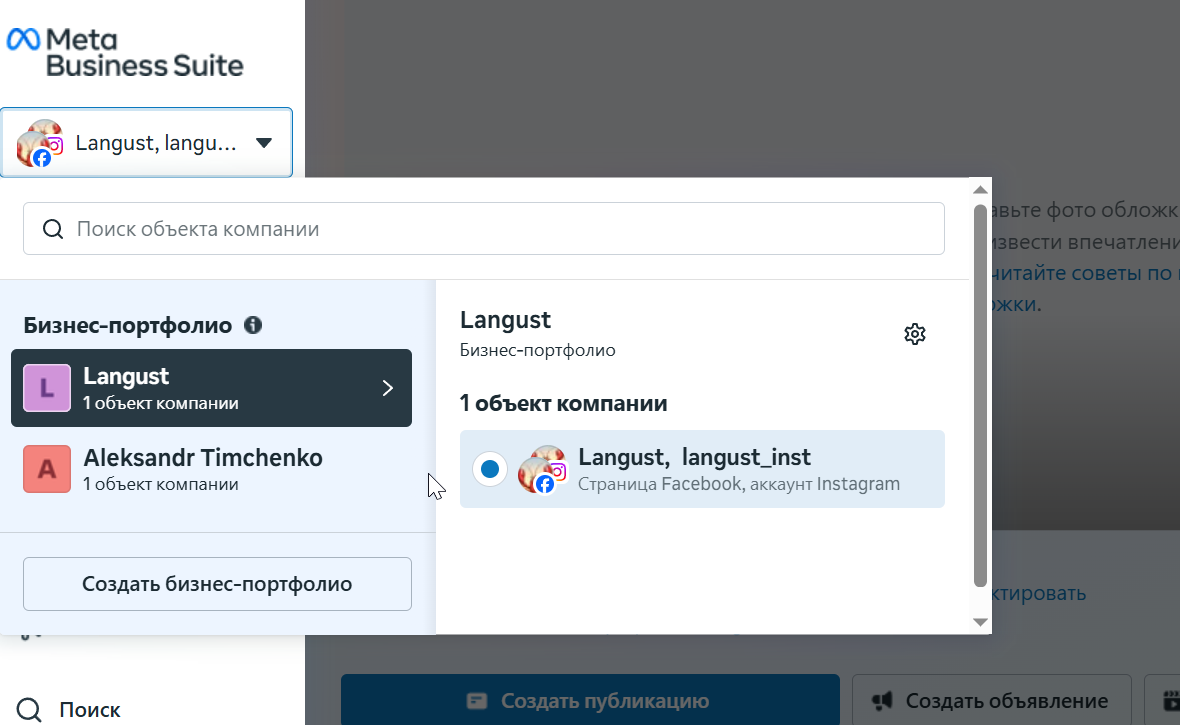
Task: Click the Бизнес-портфолио info icon
Action: coord(253,325)
